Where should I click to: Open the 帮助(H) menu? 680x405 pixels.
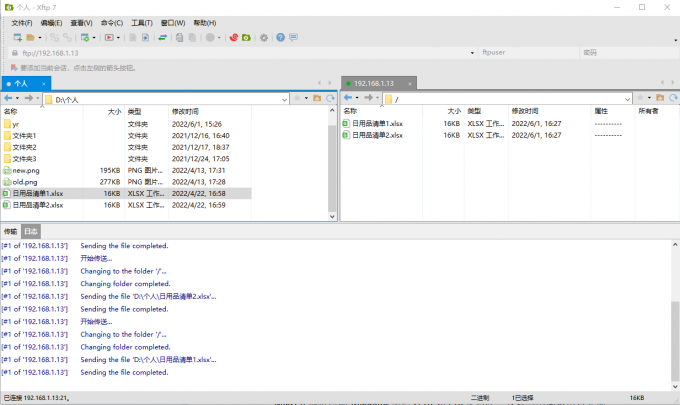(x=205, y=23)
